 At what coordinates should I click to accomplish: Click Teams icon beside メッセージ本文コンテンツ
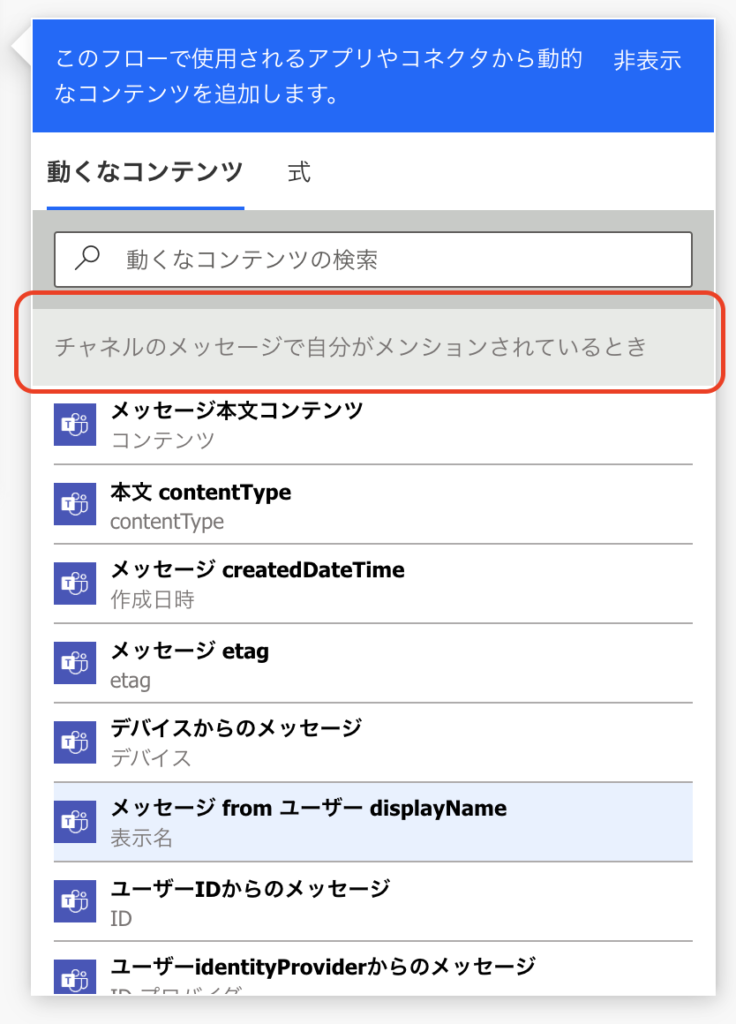[x=74, y=425]
